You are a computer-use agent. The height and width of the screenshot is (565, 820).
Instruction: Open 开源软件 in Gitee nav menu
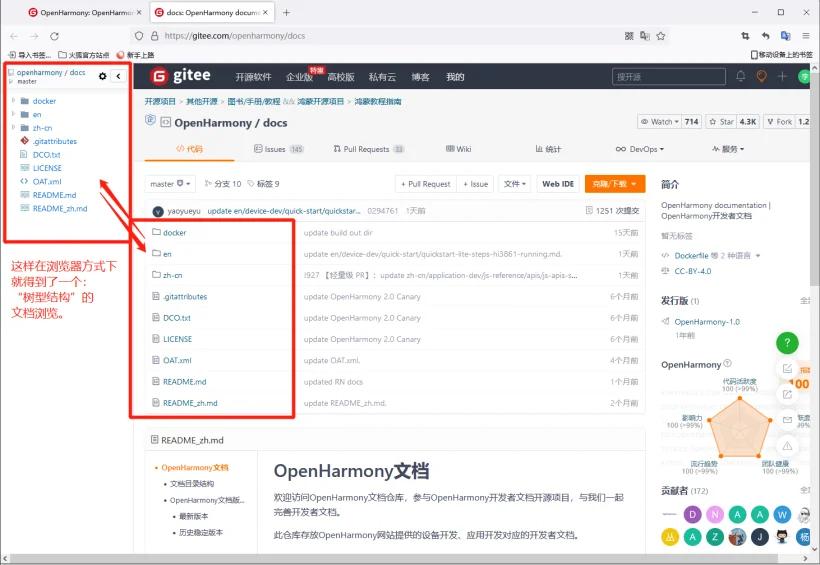[253, 77]
